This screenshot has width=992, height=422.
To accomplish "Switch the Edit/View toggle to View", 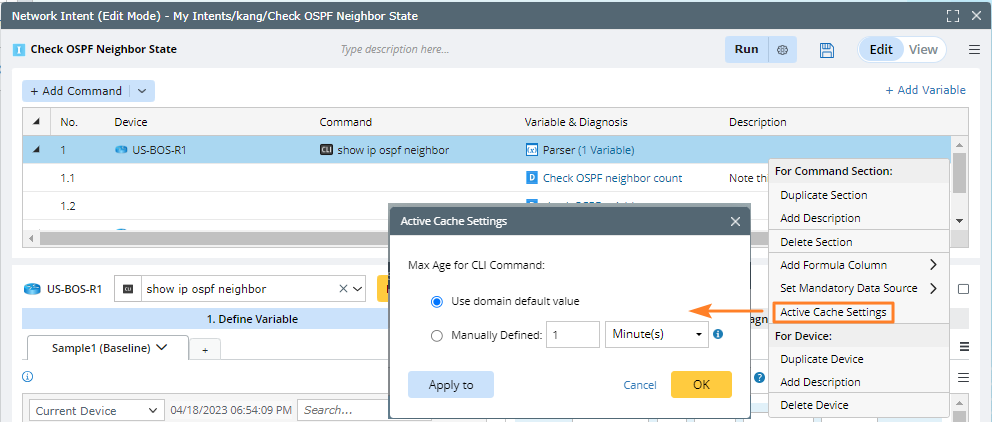I will click(x=923, y=50).
